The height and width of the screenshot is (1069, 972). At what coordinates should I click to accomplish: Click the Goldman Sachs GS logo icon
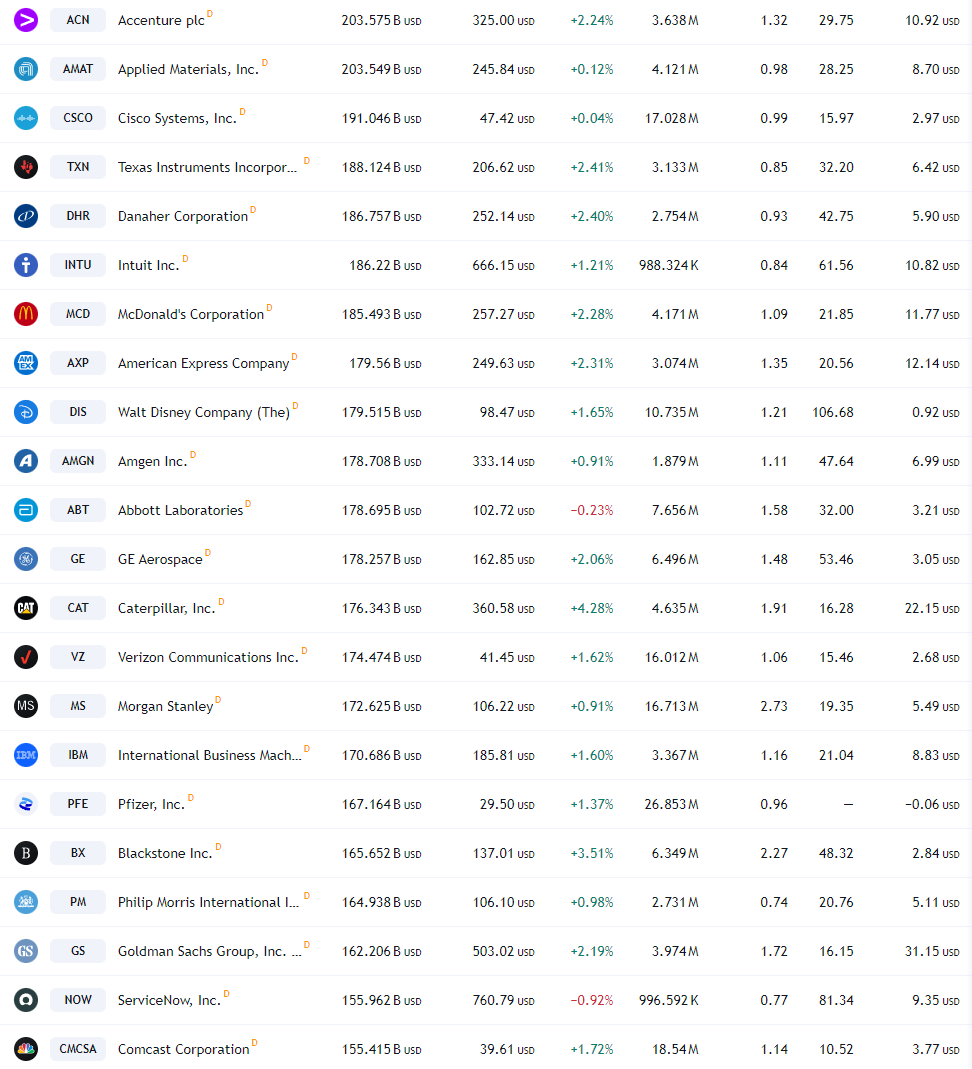click(x=26, y=951)
